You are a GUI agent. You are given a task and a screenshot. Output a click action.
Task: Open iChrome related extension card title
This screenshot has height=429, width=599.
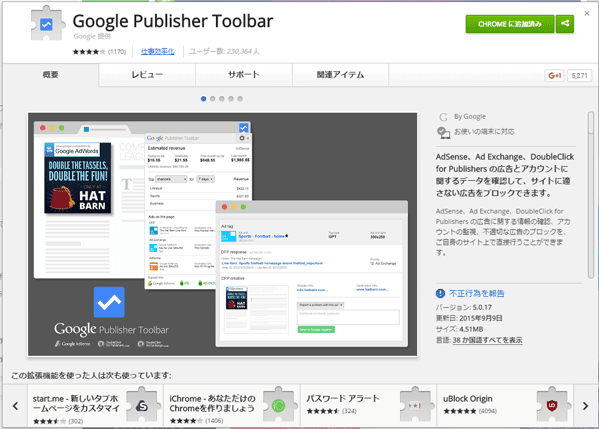[x=212, y=403]
